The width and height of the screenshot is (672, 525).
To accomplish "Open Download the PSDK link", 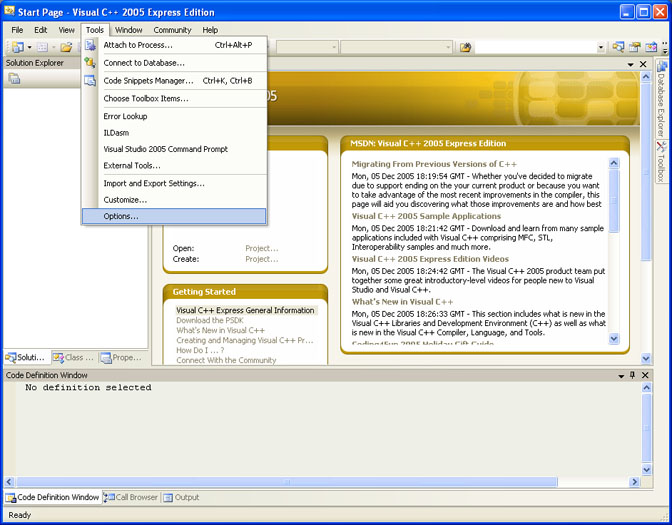I will (210, 320).
